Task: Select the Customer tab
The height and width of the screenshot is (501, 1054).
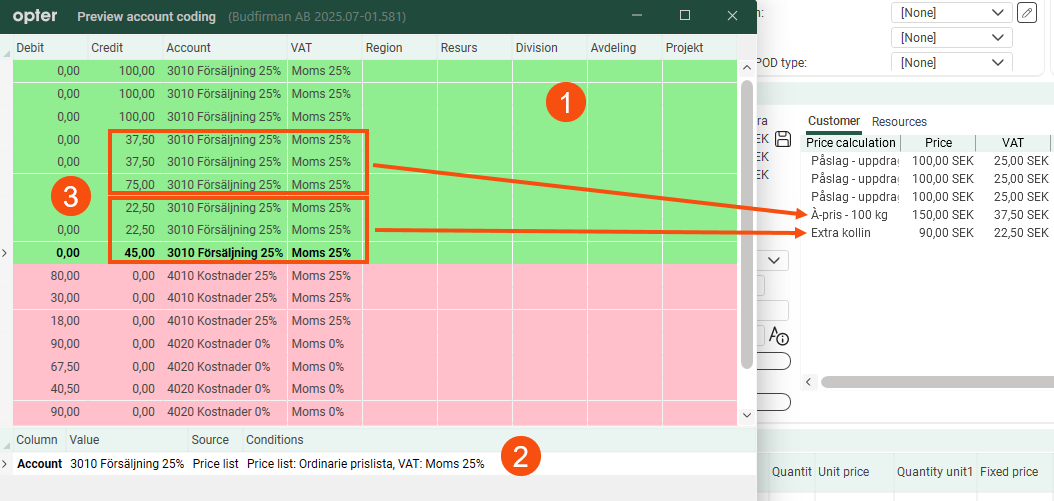Action: tap(834, 121)
